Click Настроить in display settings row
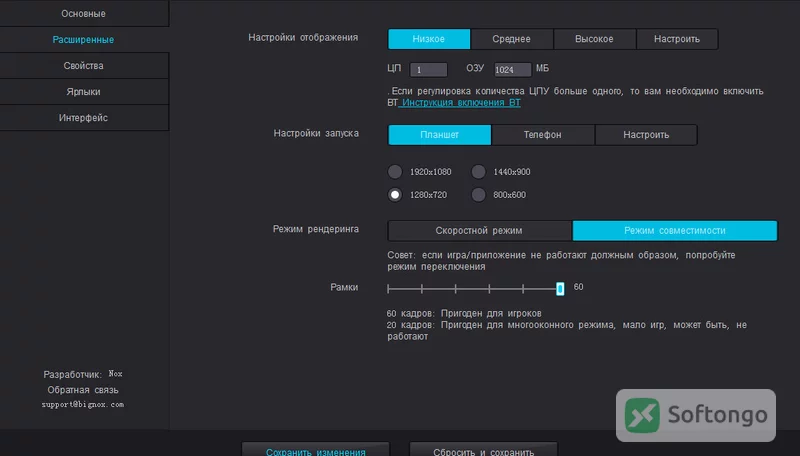Screen dimensions: 800x456 [677, 39]
